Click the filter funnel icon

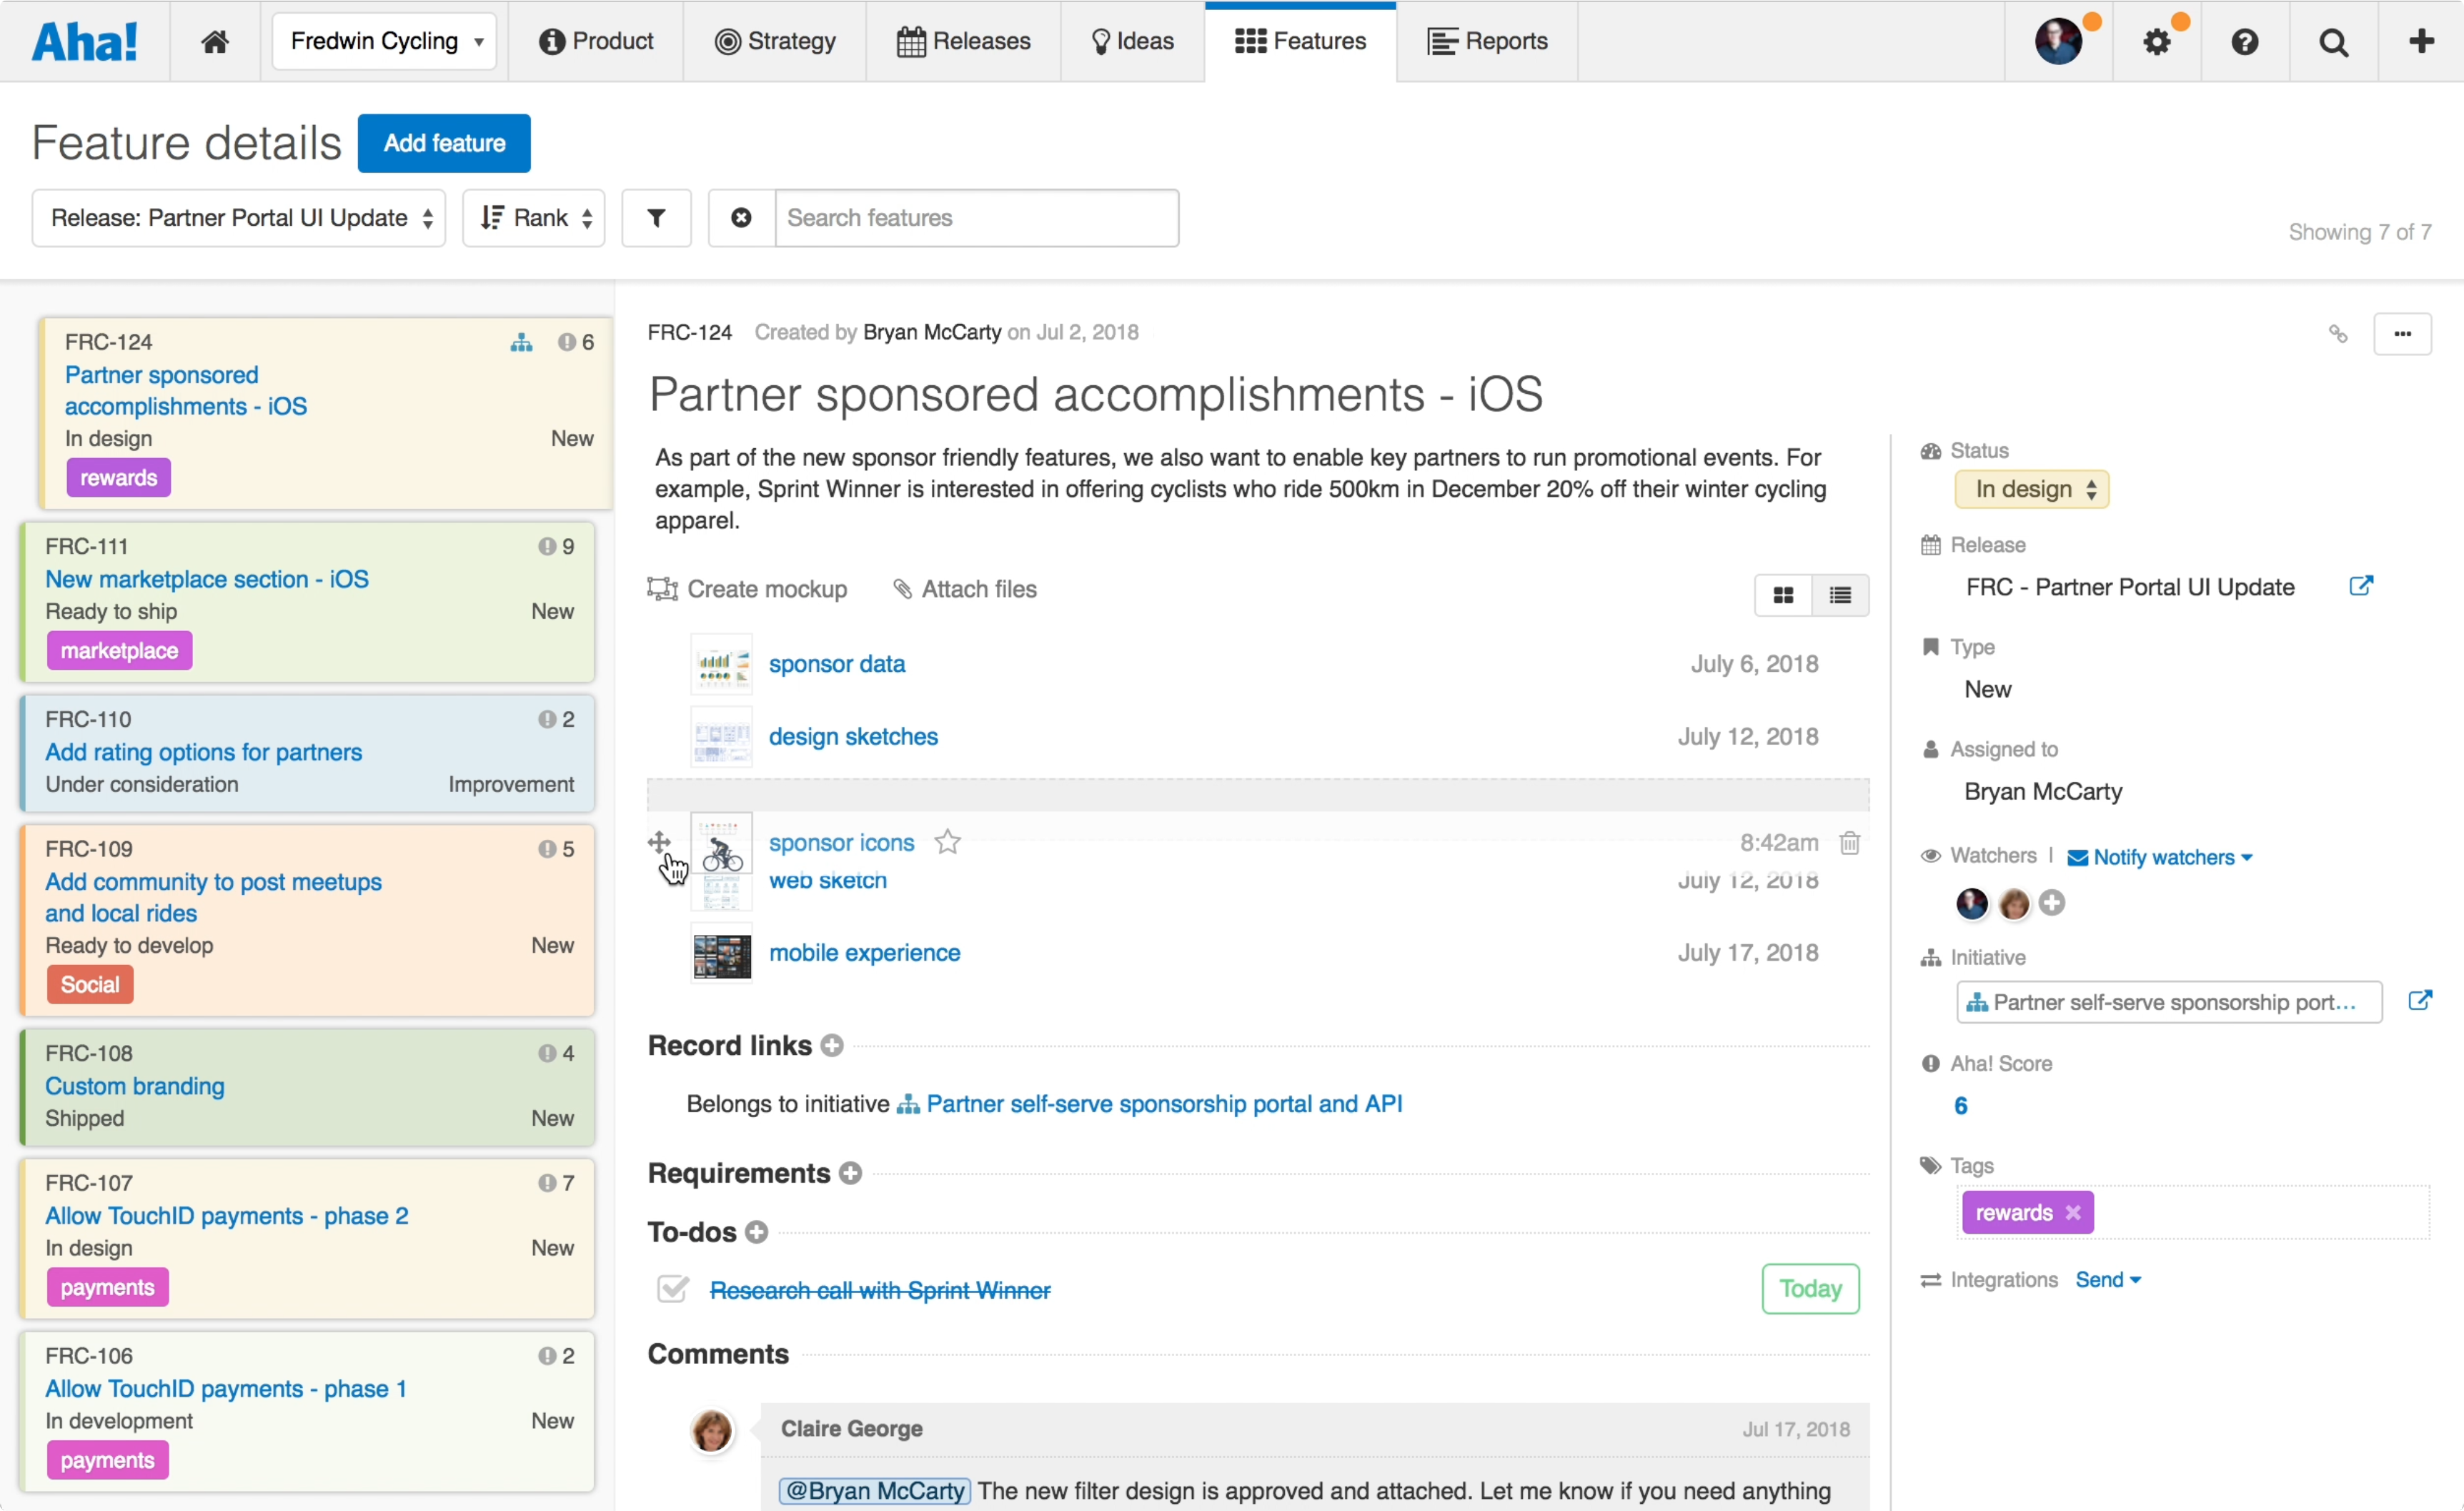[656, 218]
